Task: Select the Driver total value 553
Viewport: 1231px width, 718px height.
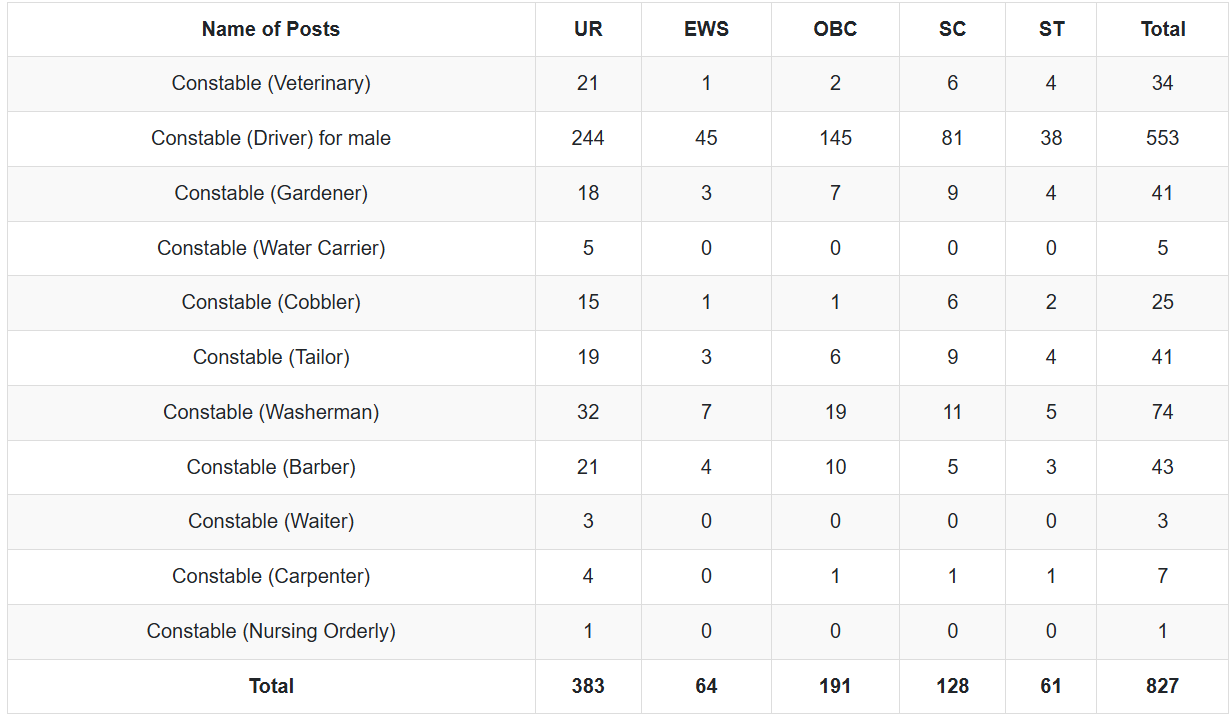Action: 1163,138
